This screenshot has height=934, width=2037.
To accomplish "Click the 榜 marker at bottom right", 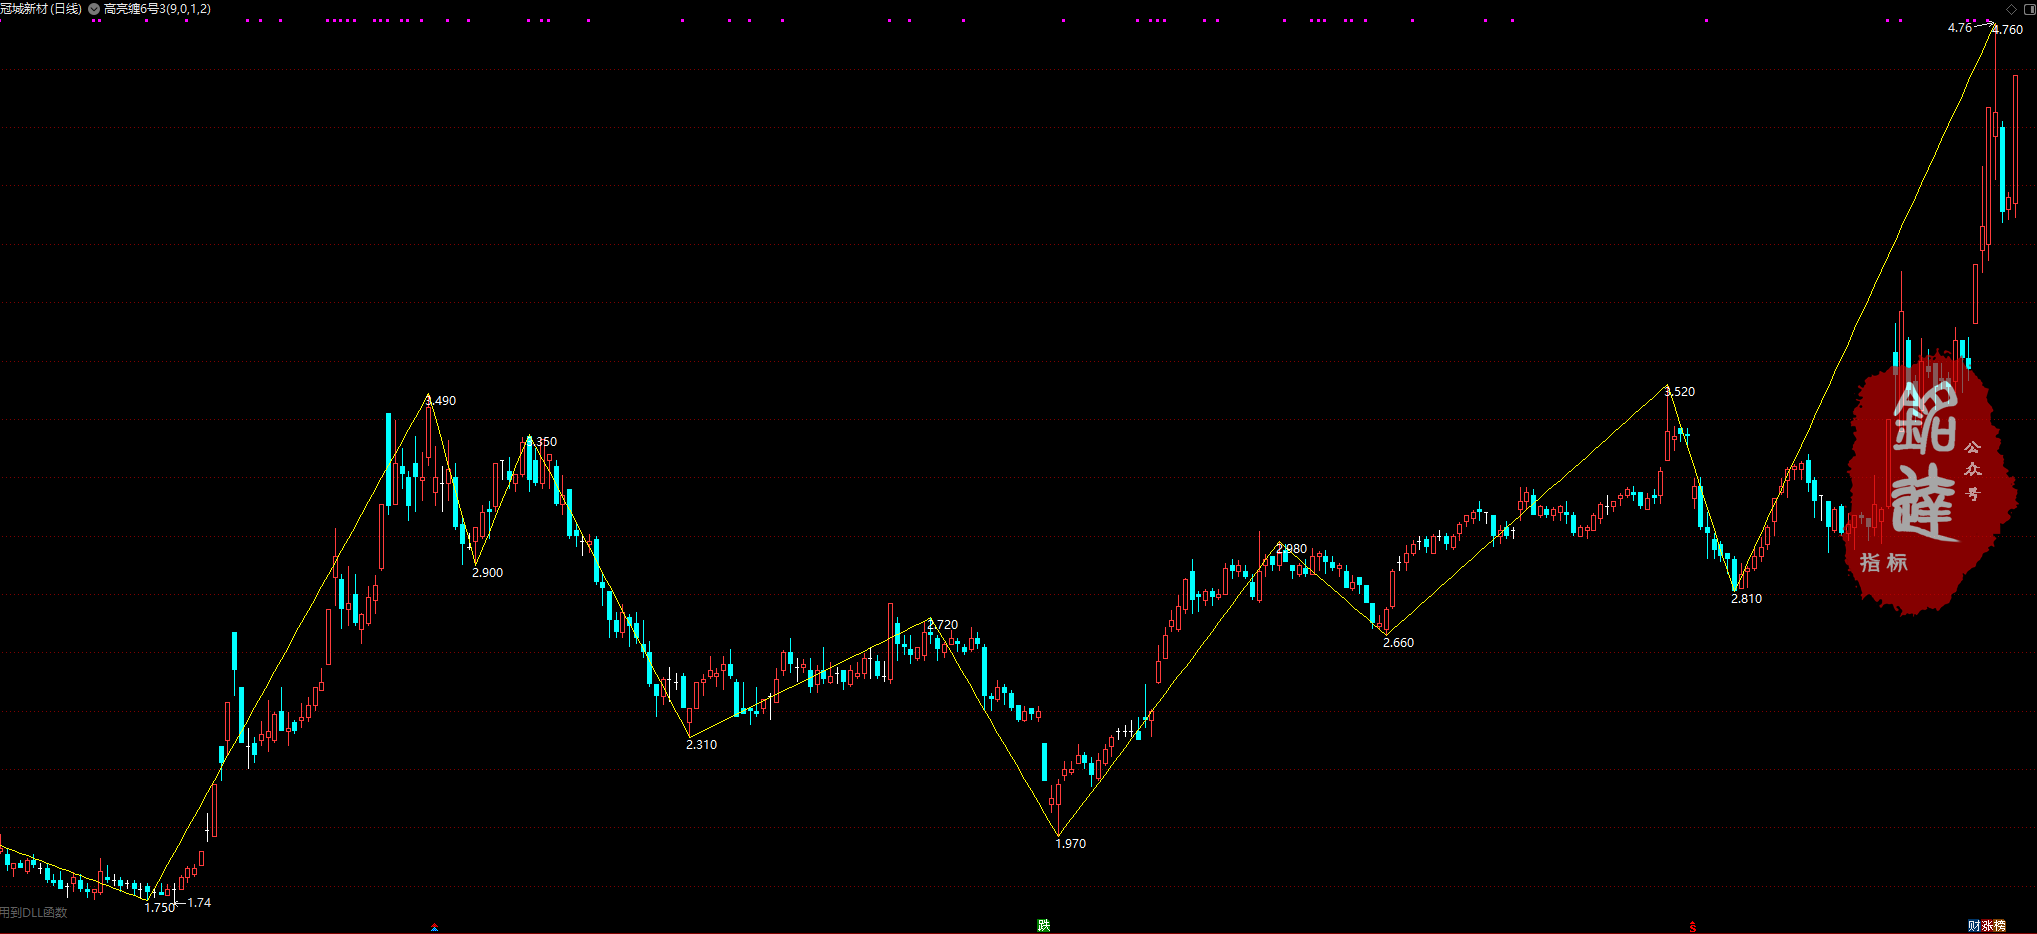I will (x=1999, y=926).
